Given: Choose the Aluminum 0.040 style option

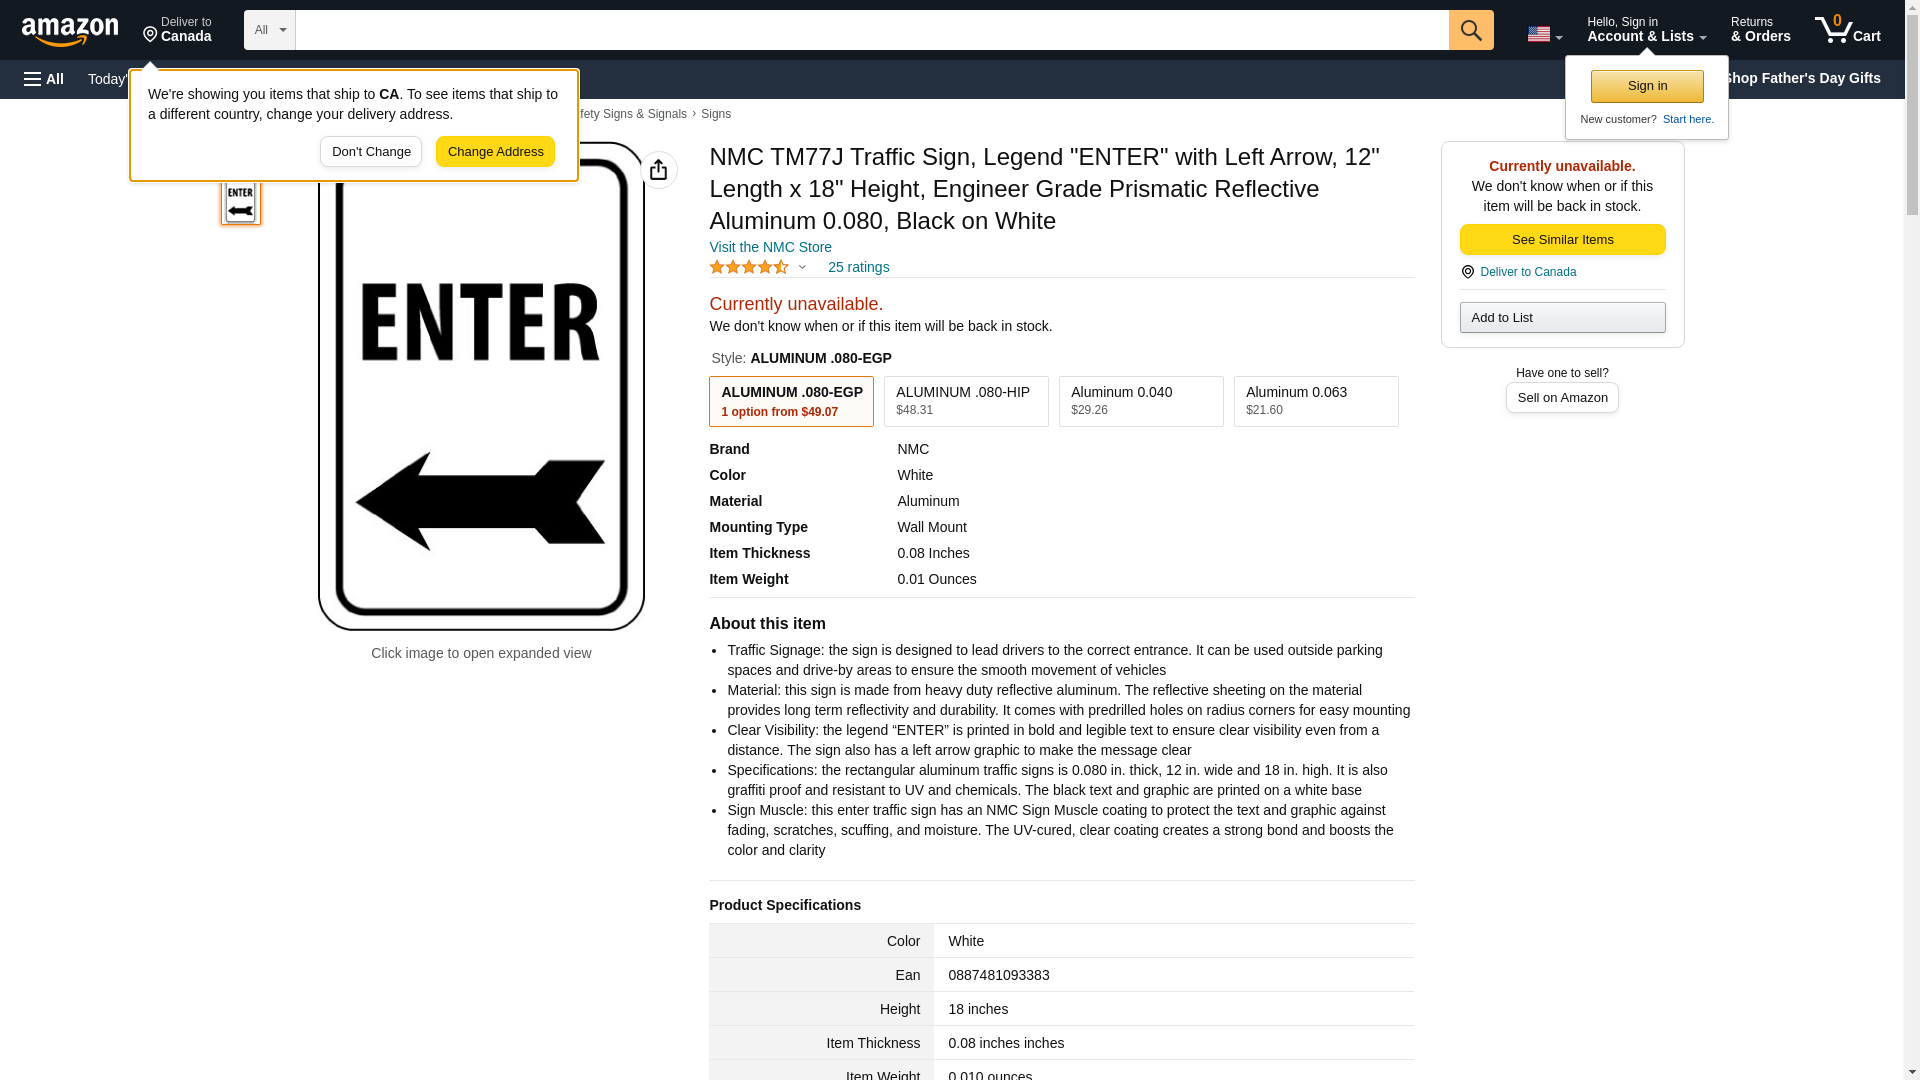Looking at the screenshot, I should point(1141,401).
